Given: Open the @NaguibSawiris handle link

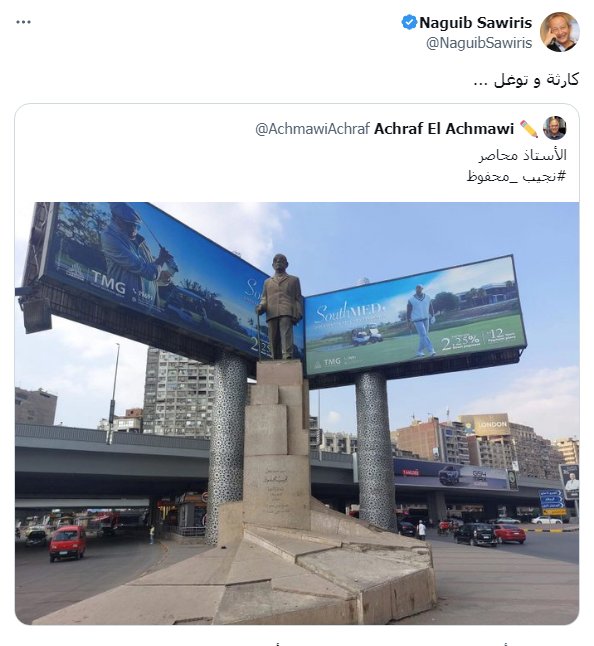Looking at the screenshot, I should click(x=479, y=43).
